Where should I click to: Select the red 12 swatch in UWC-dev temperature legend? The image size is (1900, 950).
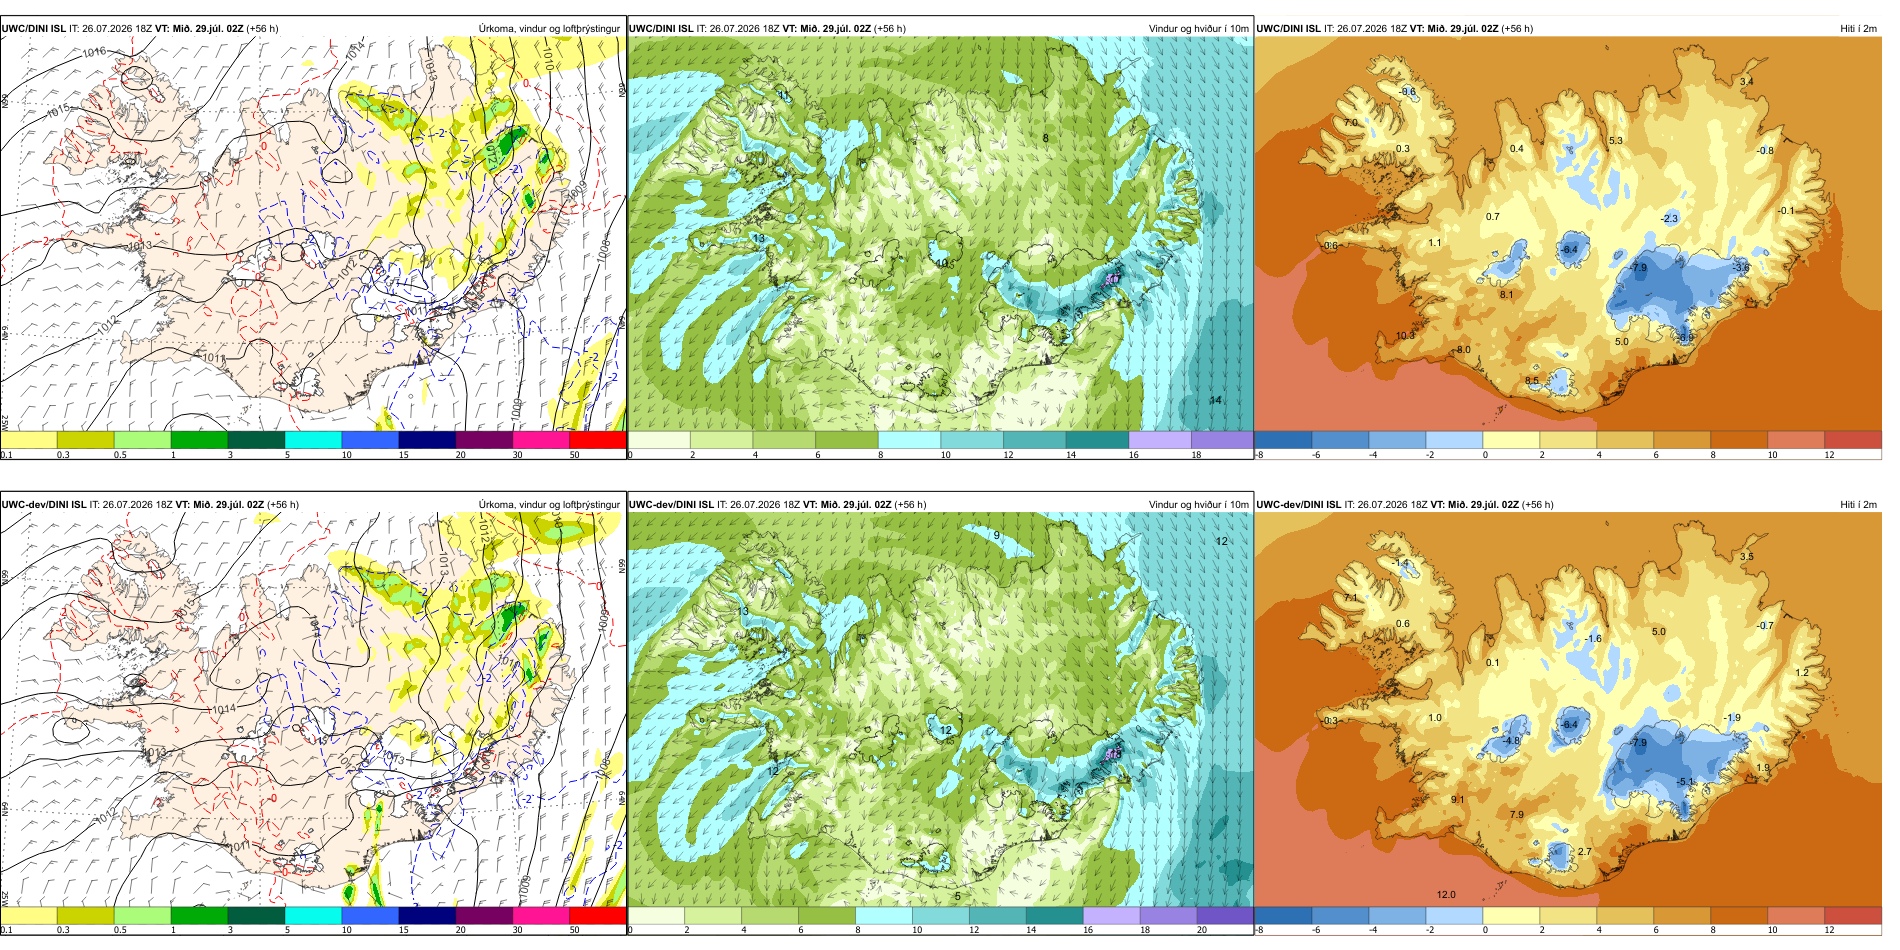(1853, 914)
